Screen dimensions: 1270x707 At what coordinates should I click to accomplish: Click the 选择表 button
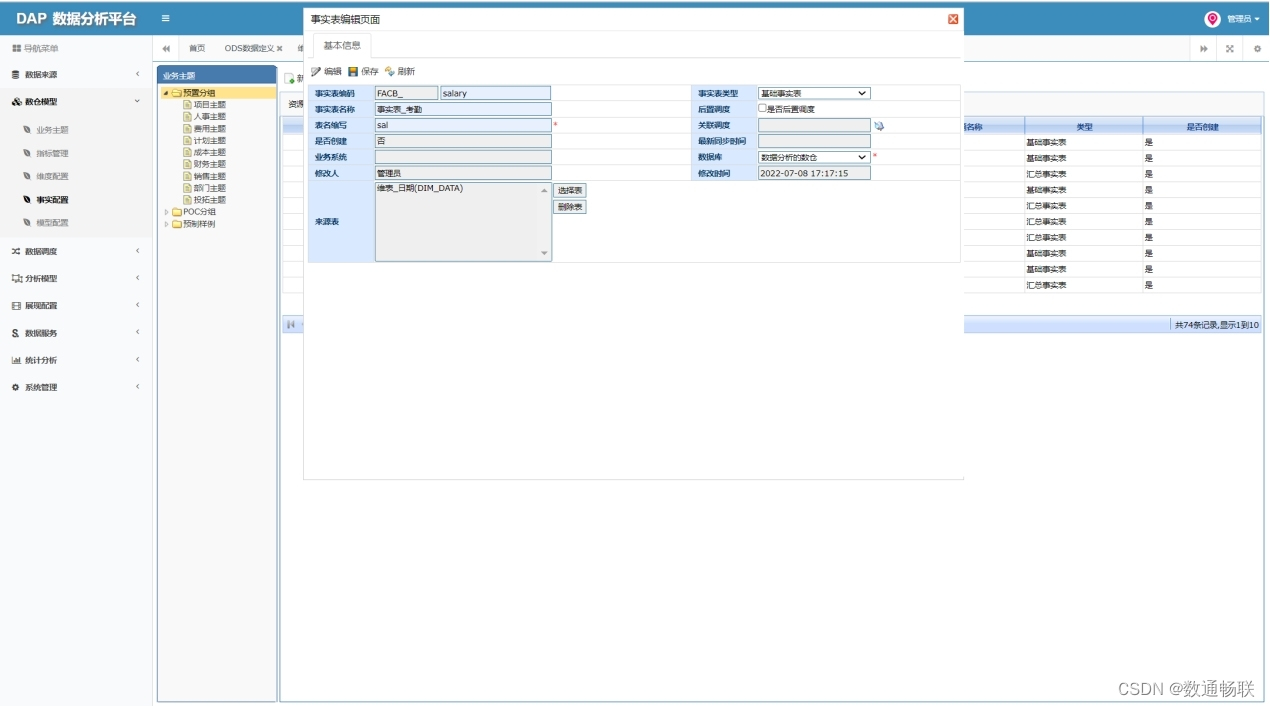pyautogui.click(x=570, y=190)
